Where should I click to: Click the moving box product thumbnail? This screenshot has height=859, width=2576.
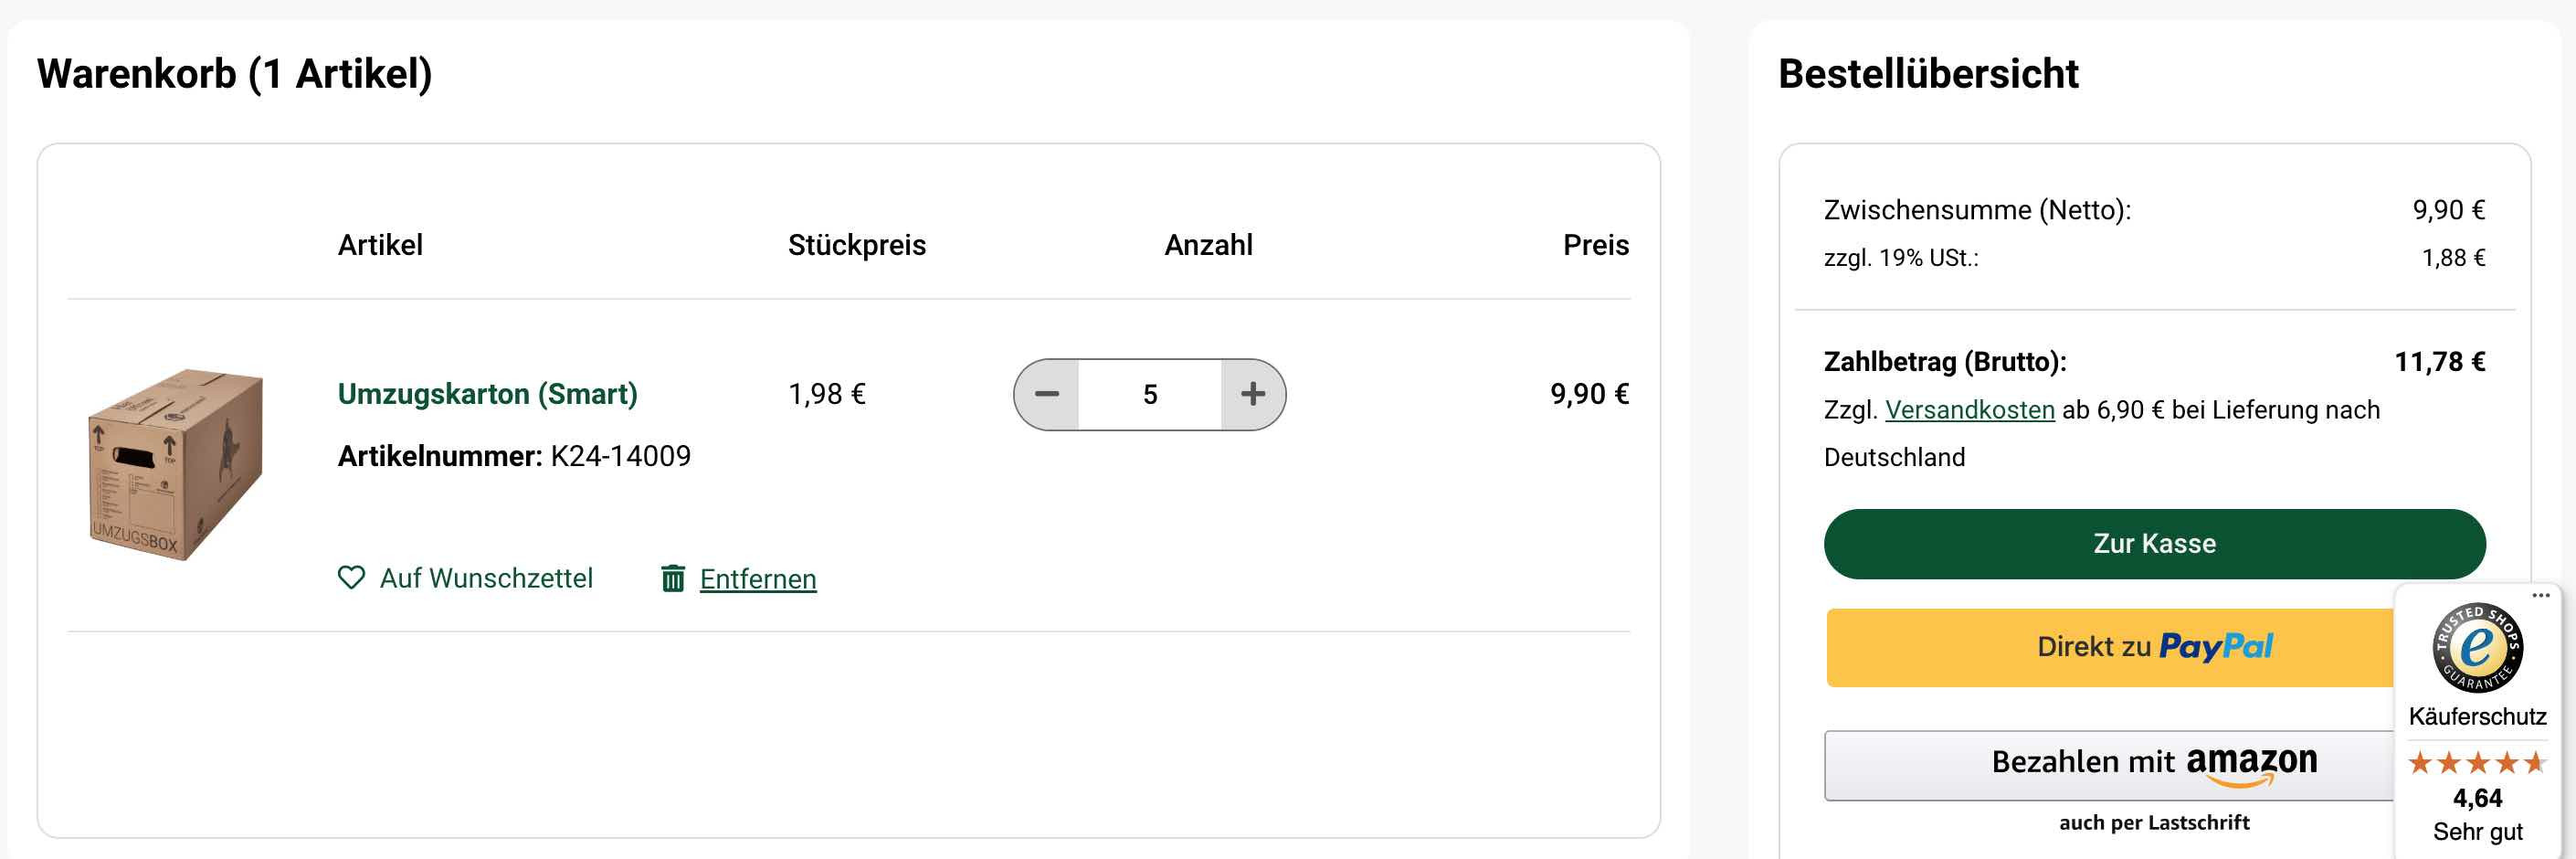pyautogui.click(x=176, y=465)
